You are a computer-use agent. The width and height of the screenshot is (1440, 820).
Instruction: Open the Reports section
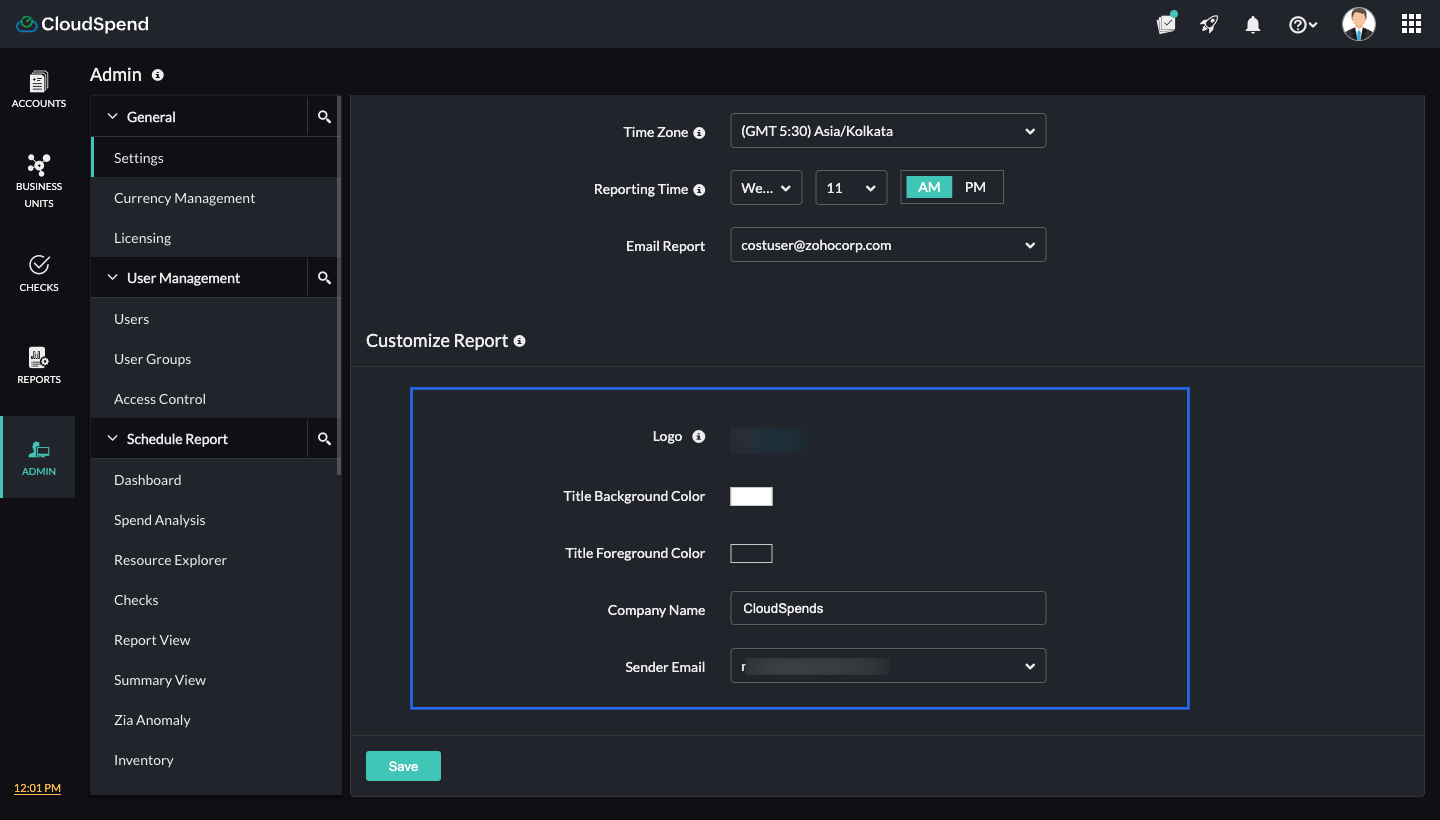pos(38,364)
